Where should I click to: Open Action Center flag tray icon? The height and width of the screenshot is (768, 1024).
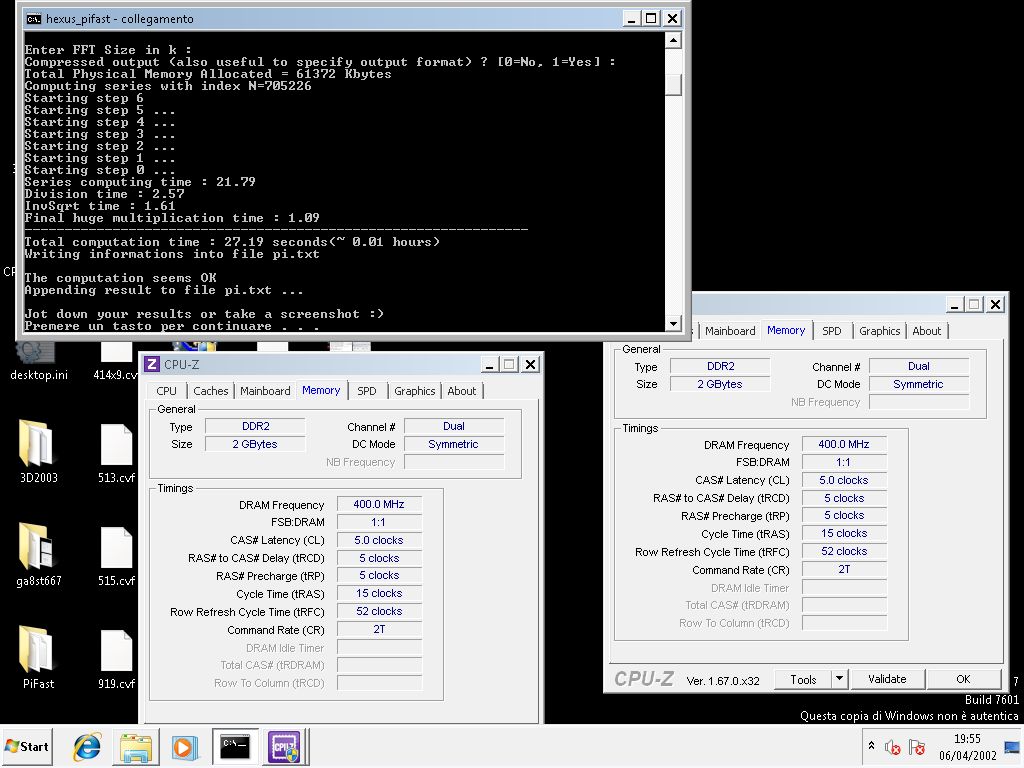(916, 746)
